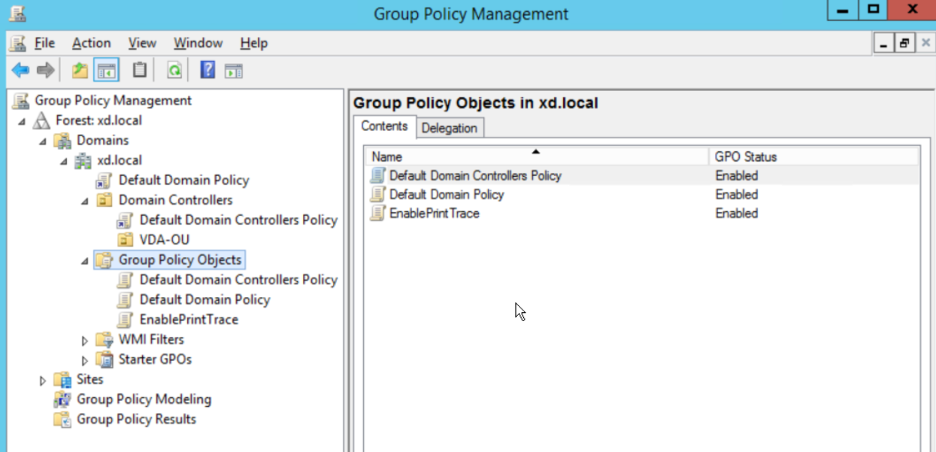Collapse the Group Policy Objects tree node
The image size is (936, 452).
(x=85, y=260)
